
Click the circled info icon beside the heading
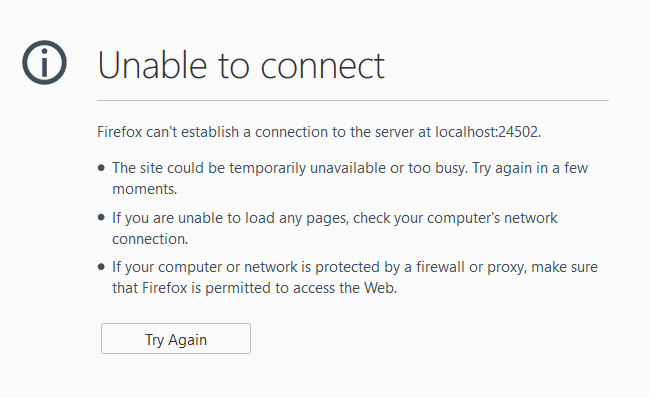click(x=44, y=62)
